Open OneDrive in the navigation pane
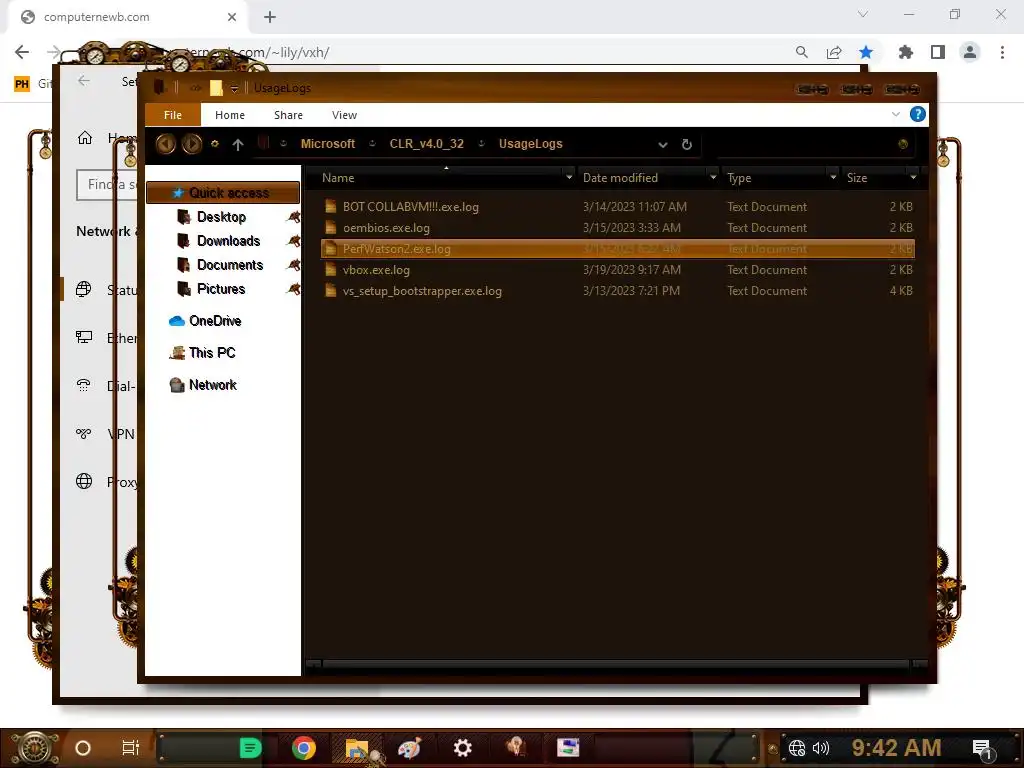The image size is (1024, 768). click(x=215, y=321)
